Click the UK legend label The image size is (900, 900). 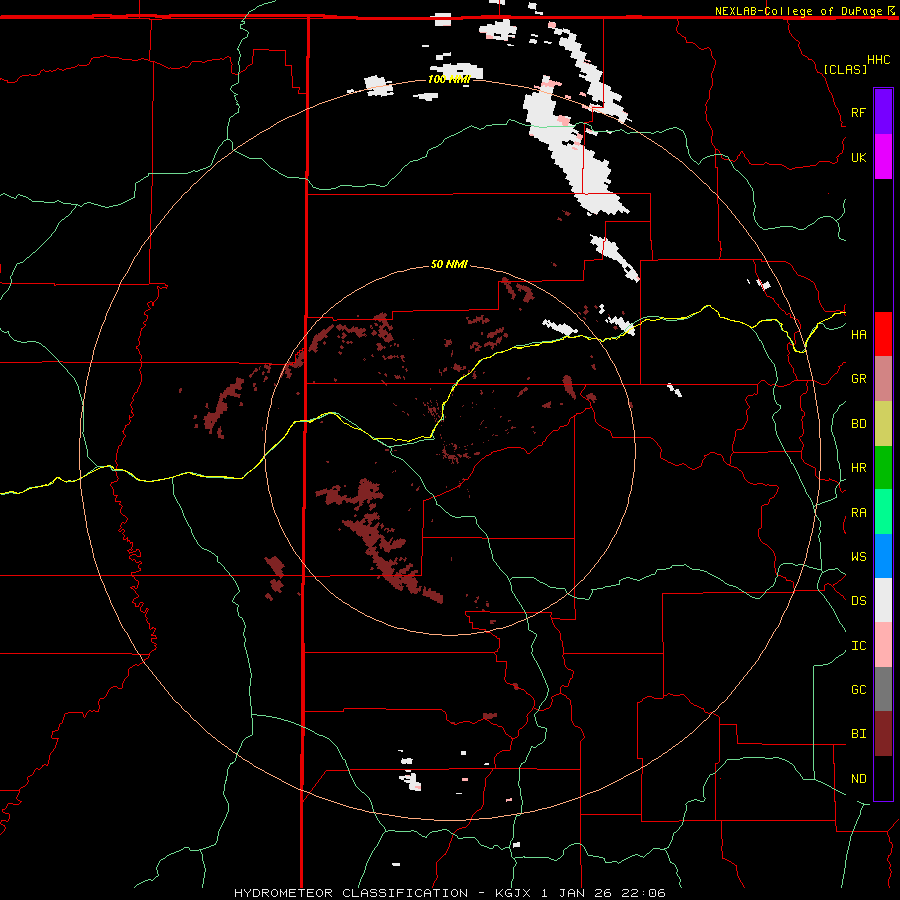click(x=858, y=157)
